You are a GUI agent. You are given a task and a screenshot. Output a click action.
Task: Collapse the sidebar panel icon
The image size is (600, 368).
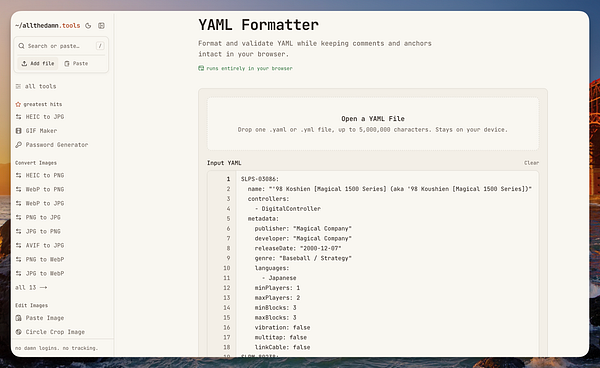101,26
